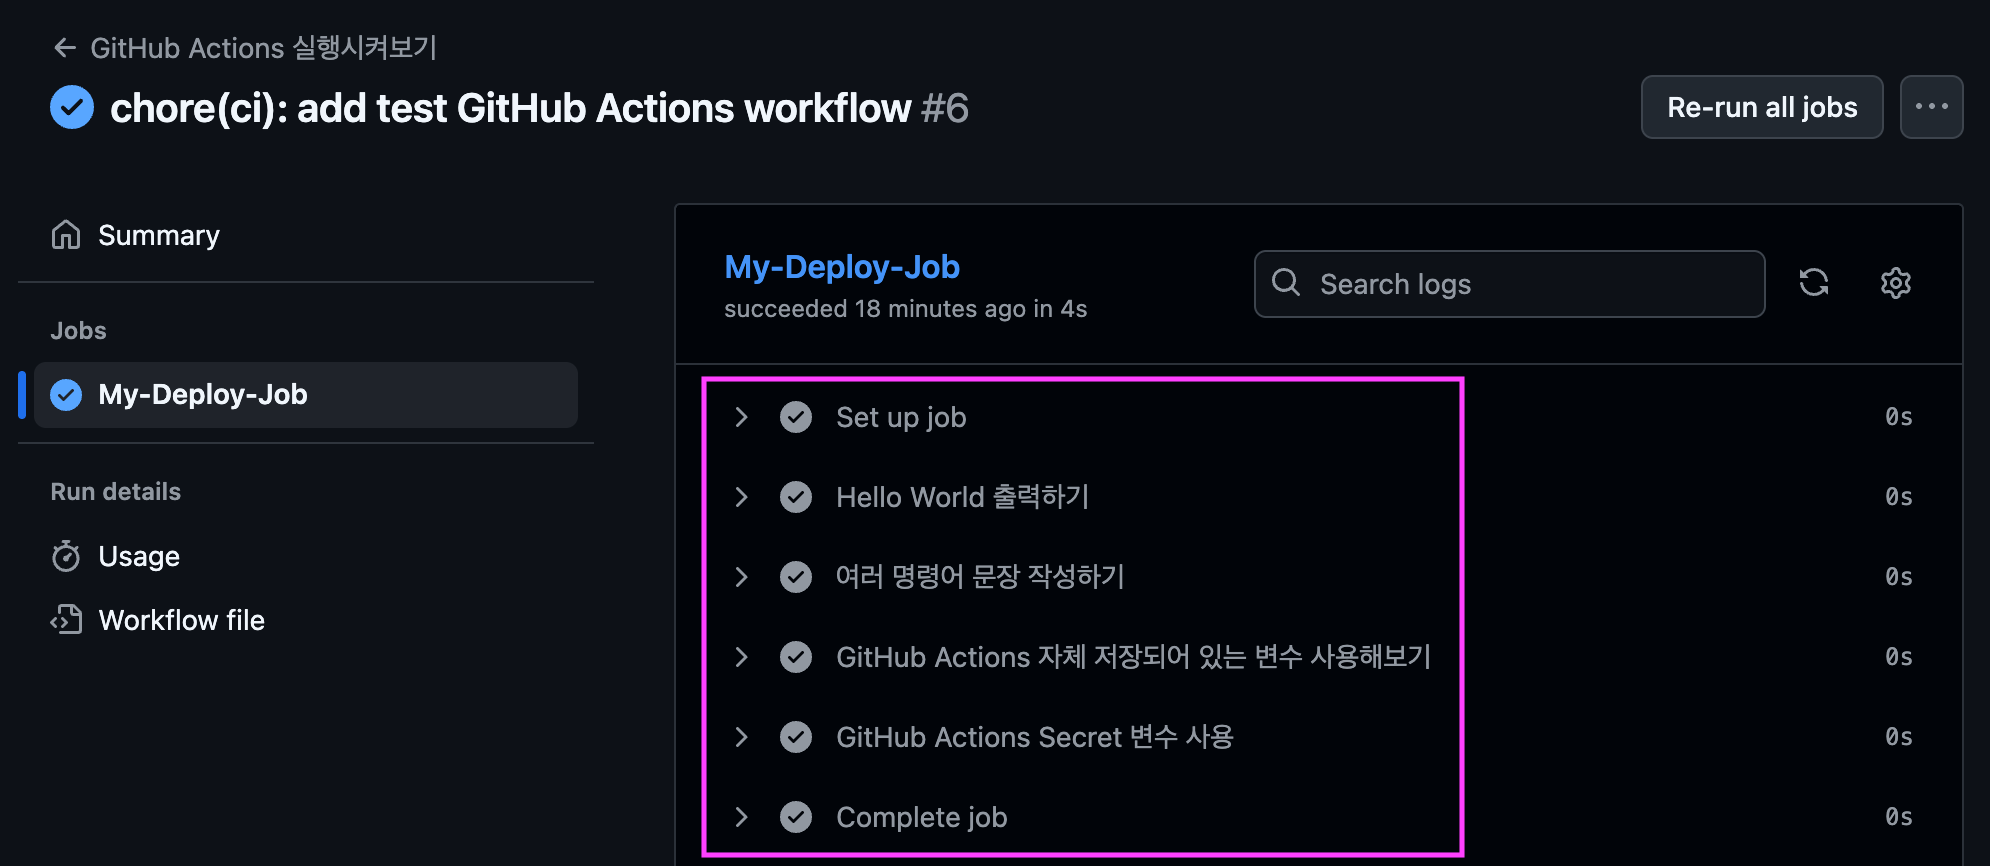Open the log settings gear menu
Viewport: 1990px width, 866px height.
(1895, 283)
